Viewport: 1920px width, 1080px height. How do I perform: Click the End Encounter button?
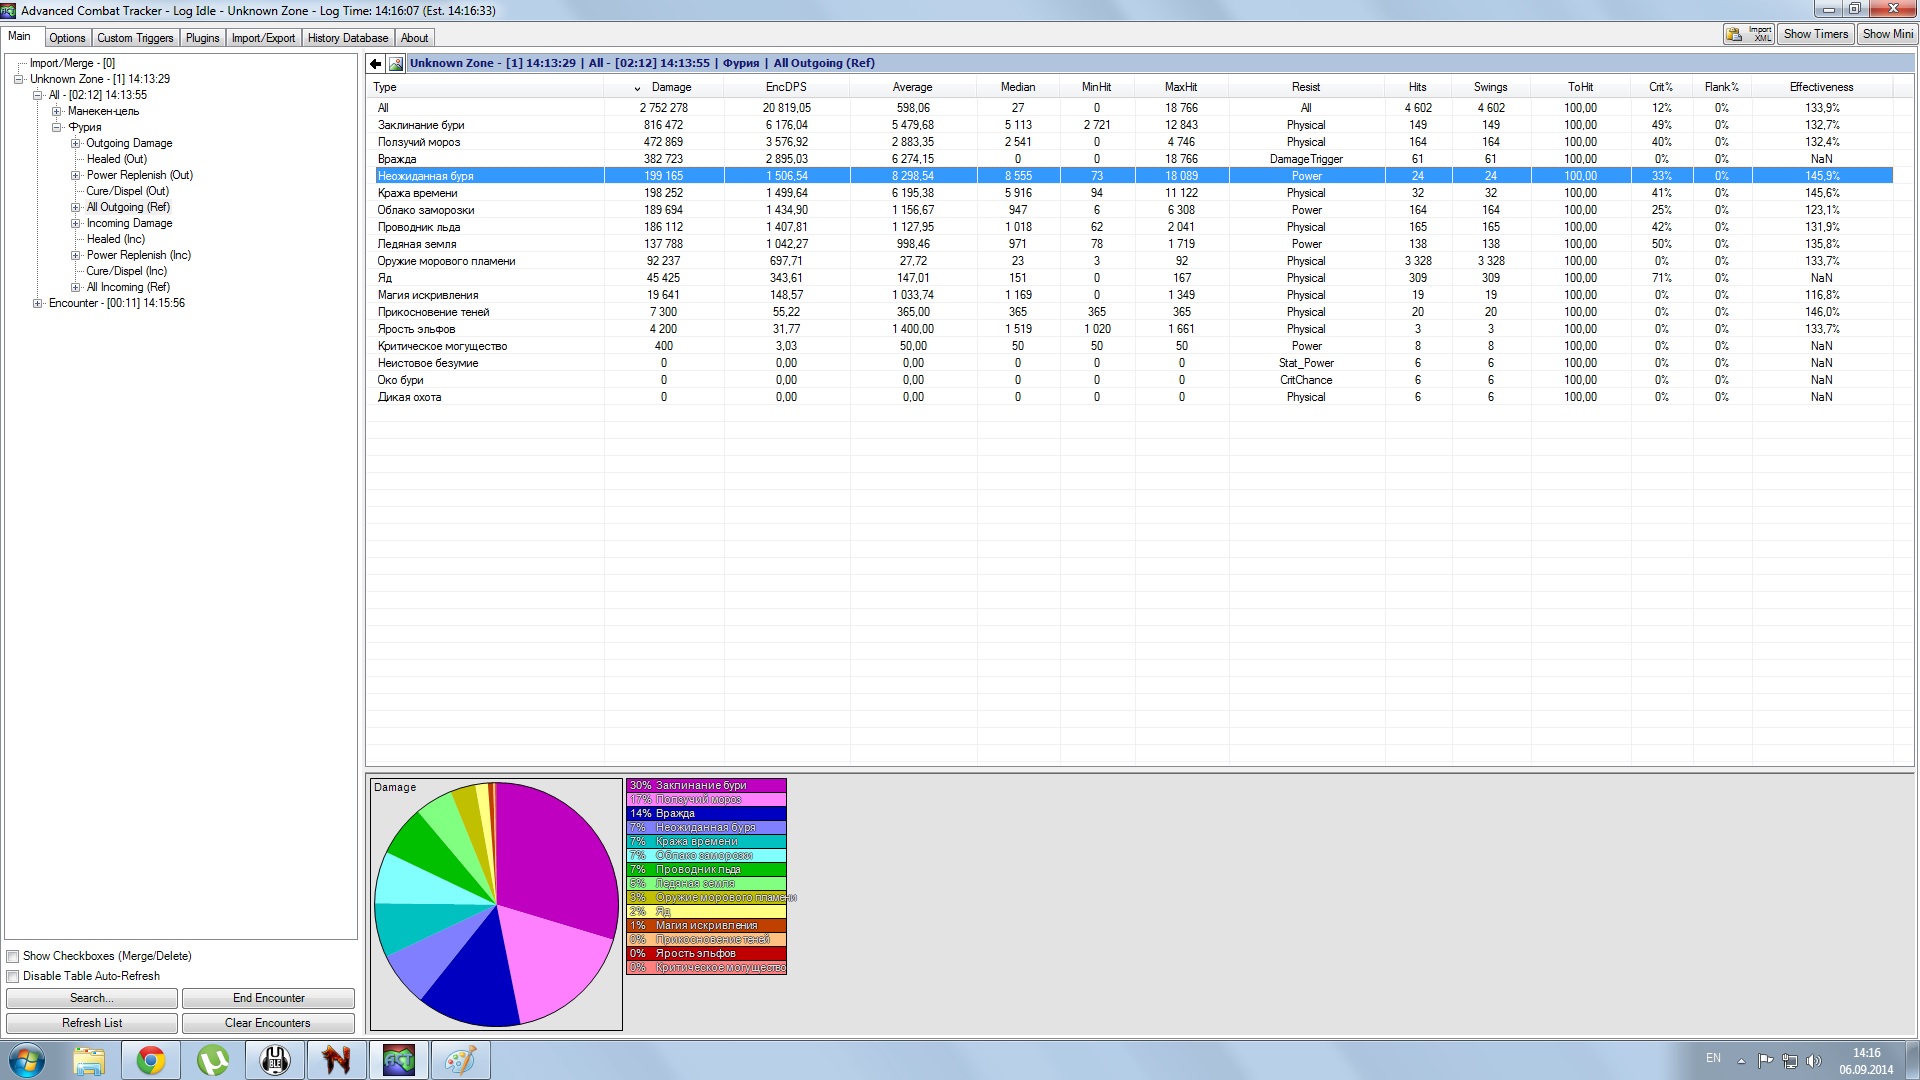268,998
